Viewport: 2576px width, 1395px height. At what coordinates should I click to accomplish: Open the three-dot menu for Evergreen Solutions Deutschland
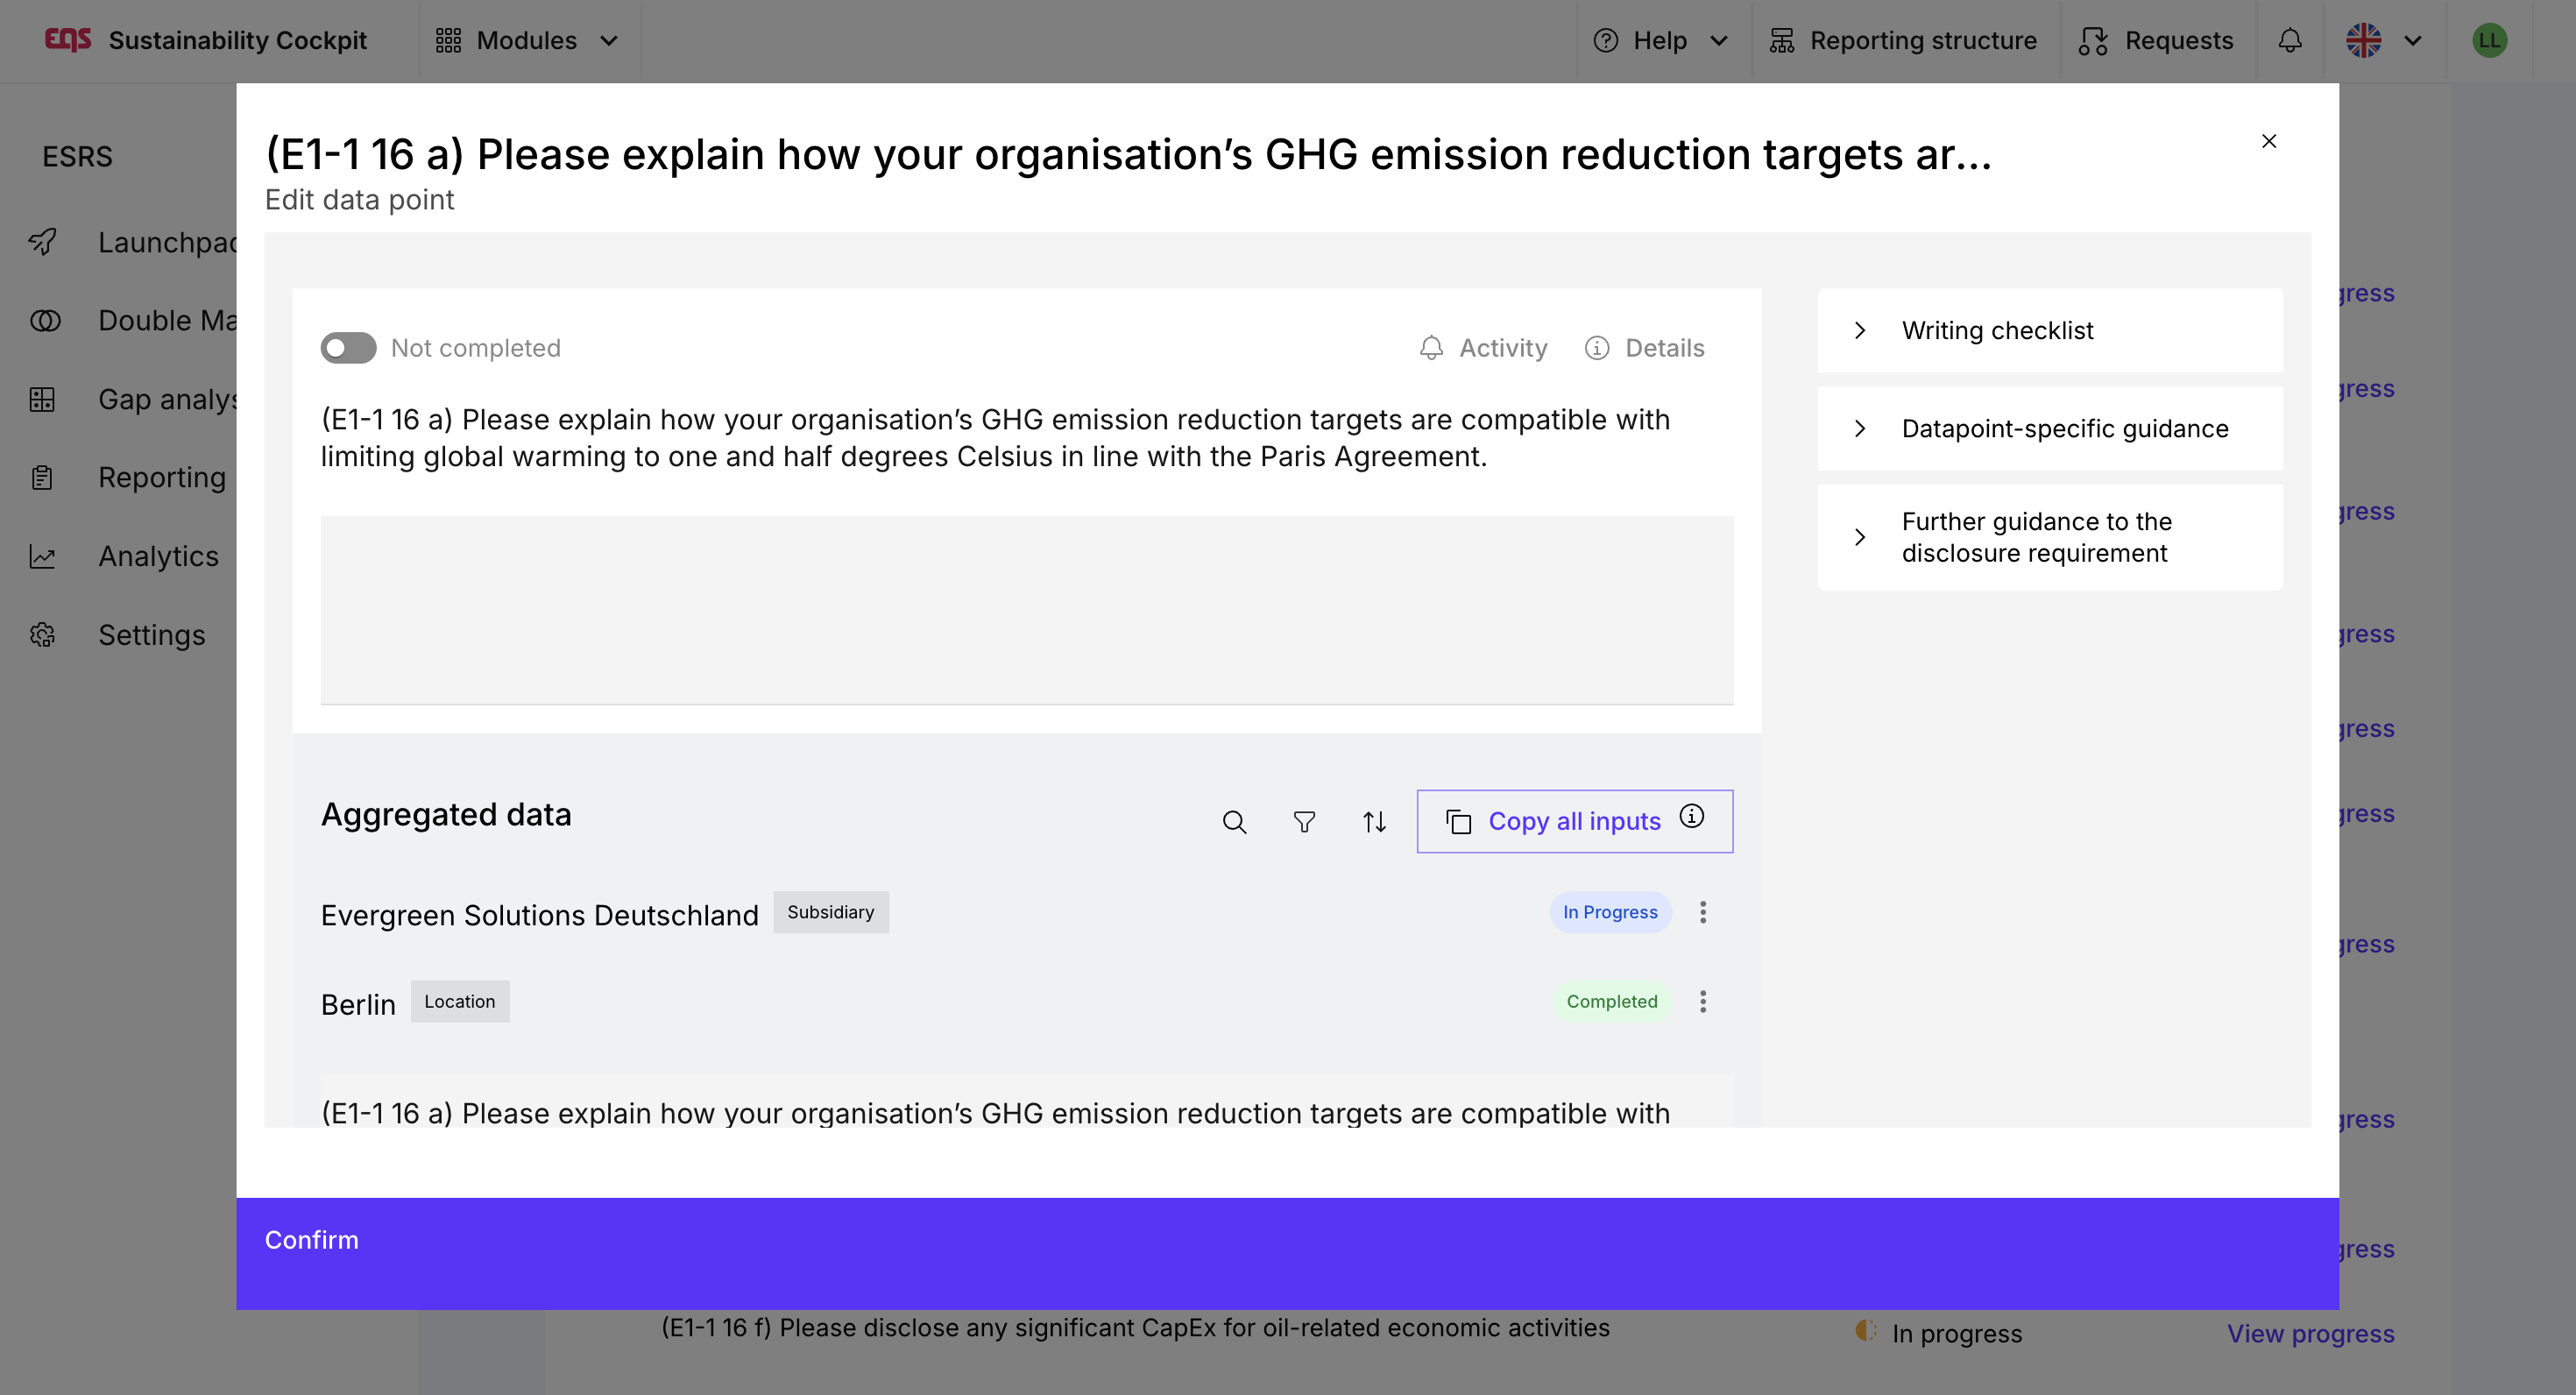tap(1703, 912)
